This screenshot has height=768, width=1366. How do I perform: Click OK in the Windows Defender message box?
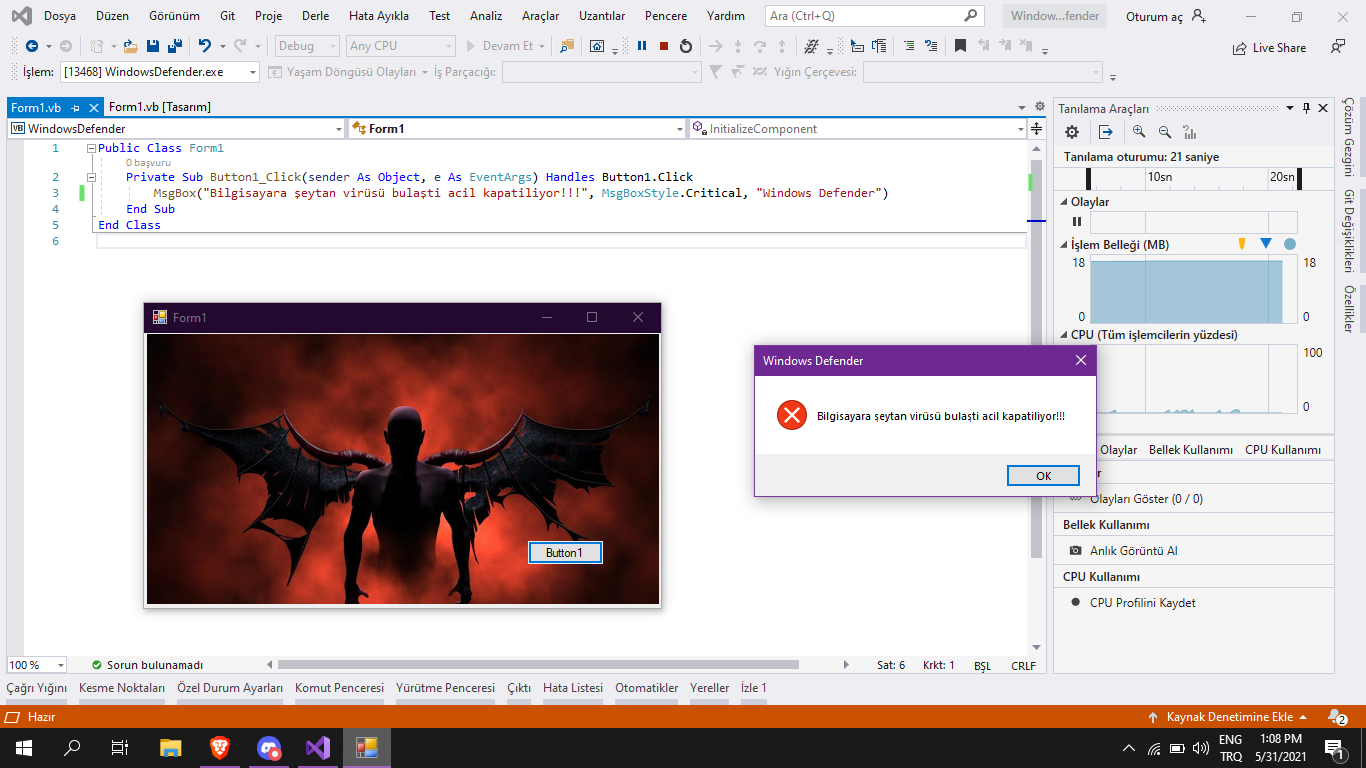pyautogui.click(x=1043, y=476)
